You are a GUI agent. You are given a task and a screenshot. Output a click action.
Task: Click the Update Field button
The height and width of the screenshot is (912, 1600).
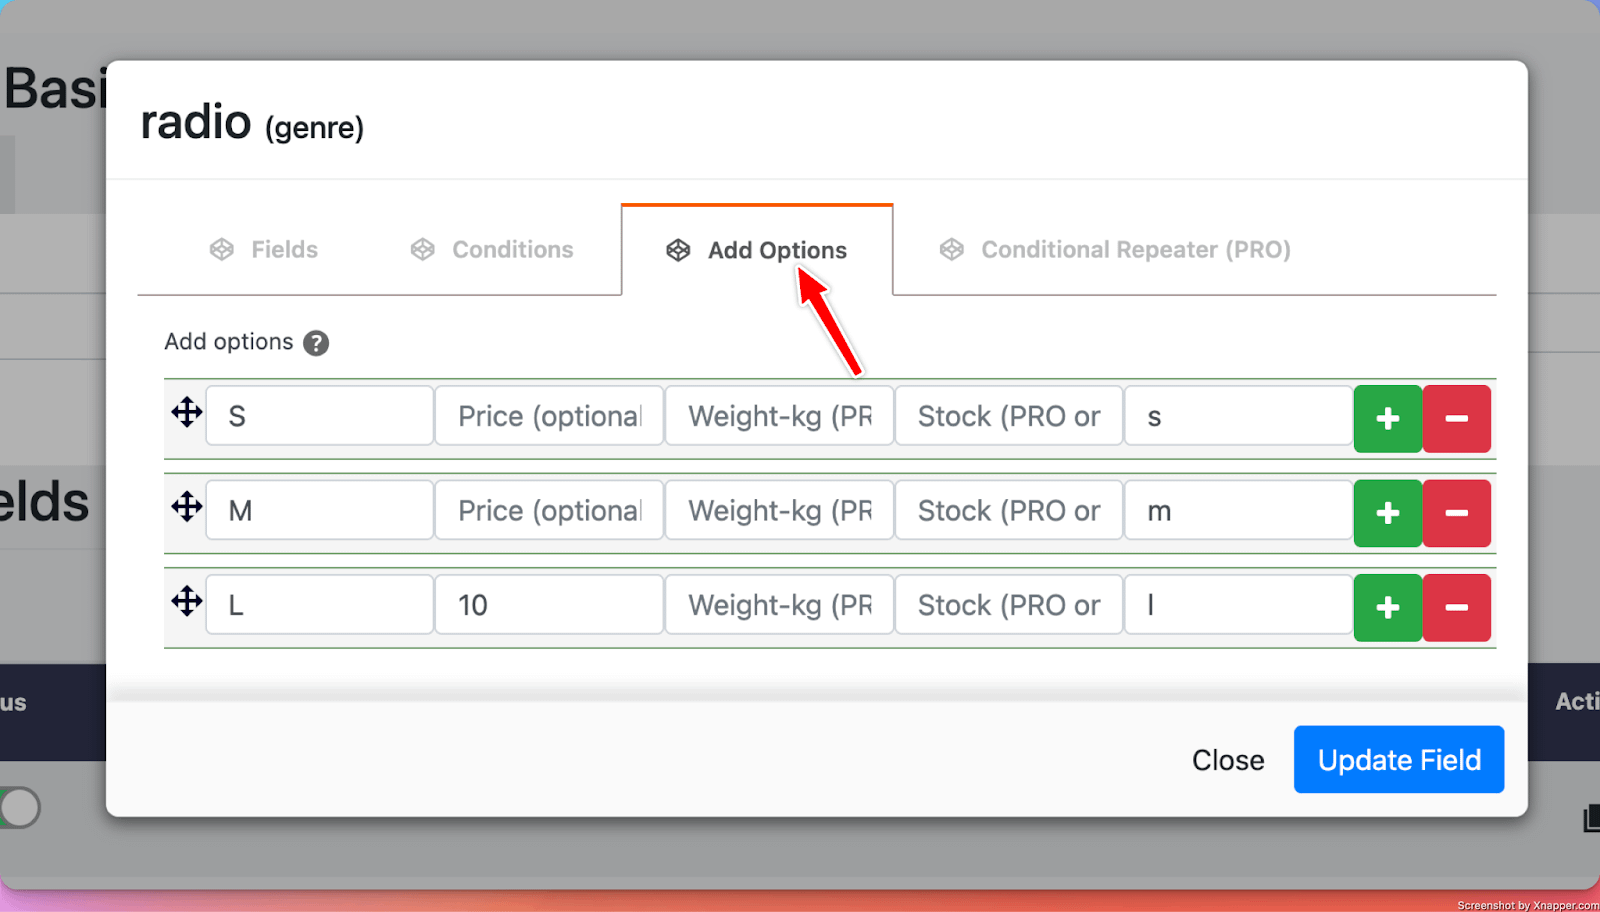click(1398, 760)
